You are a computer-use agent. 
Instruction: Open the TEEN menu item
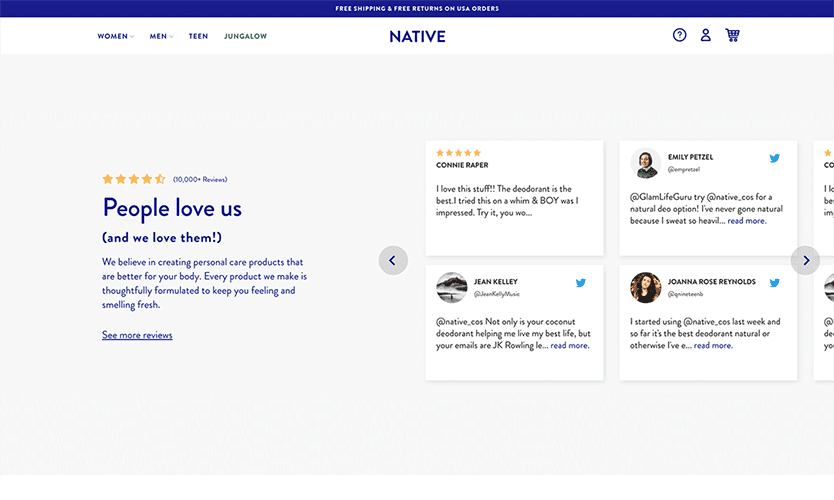[198, 36]
